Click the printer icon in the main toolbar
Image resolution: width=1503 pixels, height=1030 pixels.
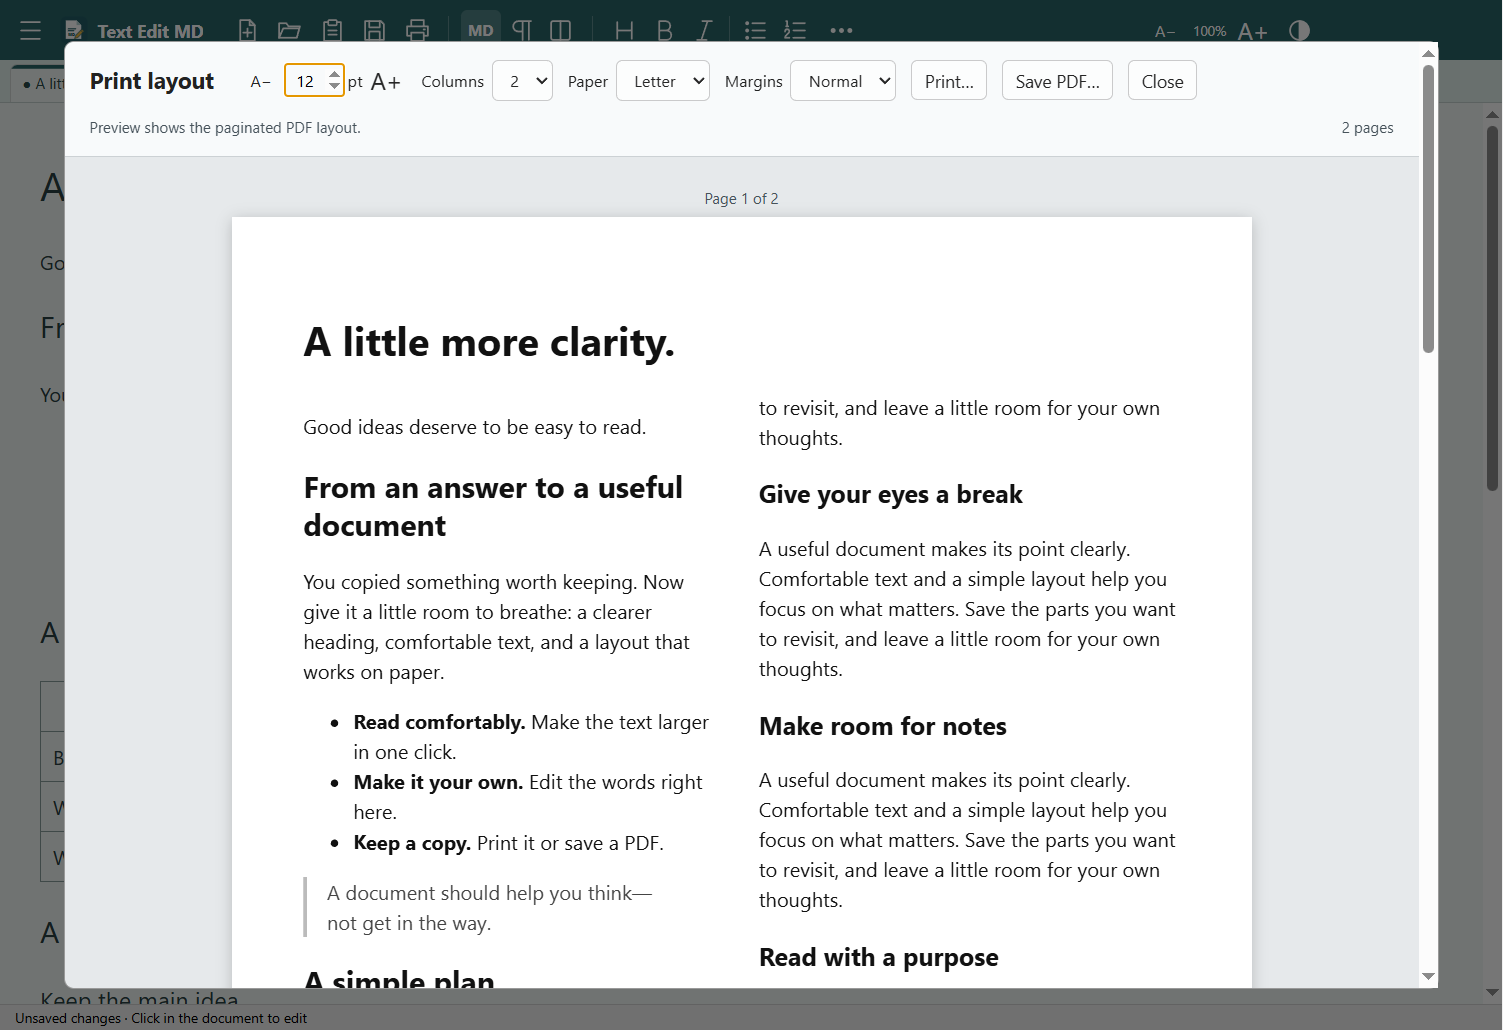tap(417, 31)
